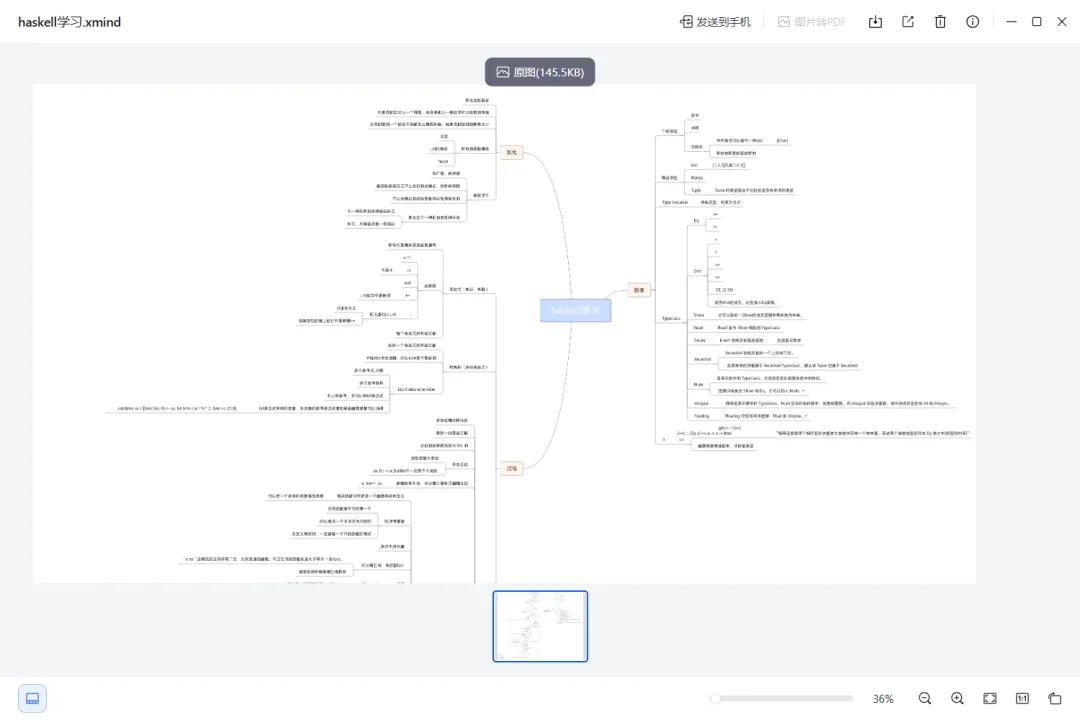
Task: Click the Image to PDF button
Action: coord(811,22)
